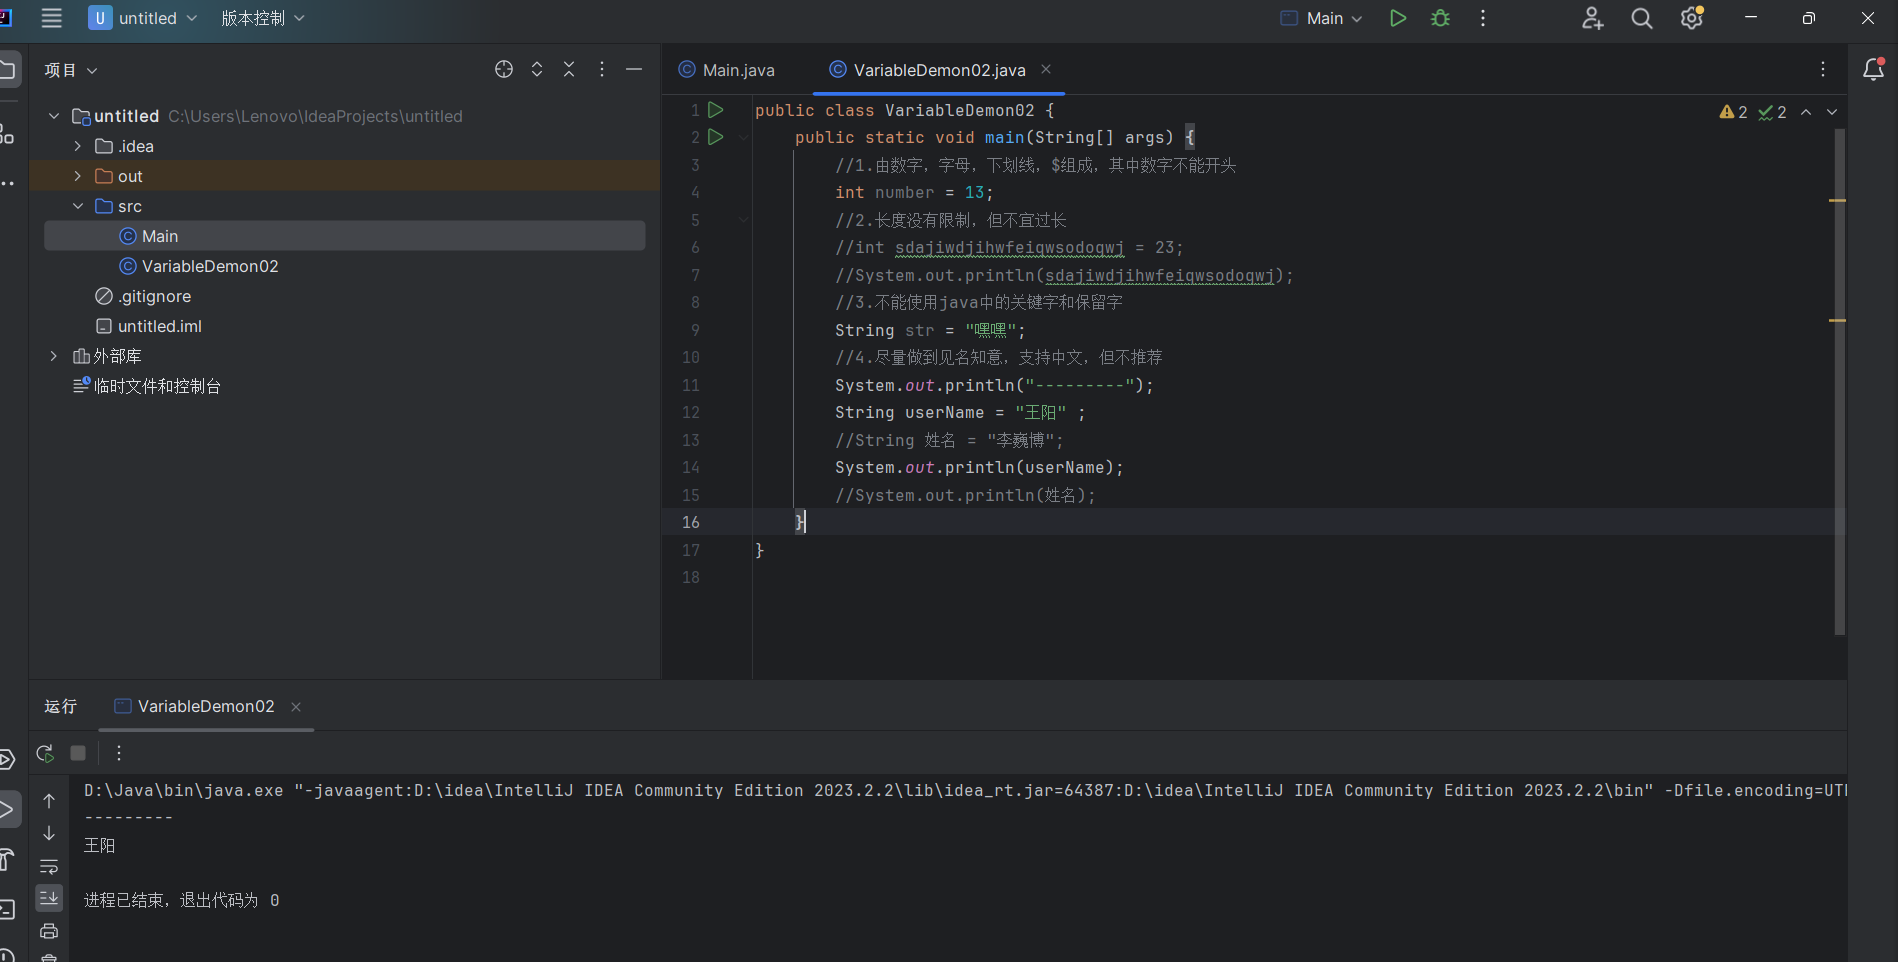Close the VariableDemon02.java editor tab
1898x962 pixels.
1046,69
